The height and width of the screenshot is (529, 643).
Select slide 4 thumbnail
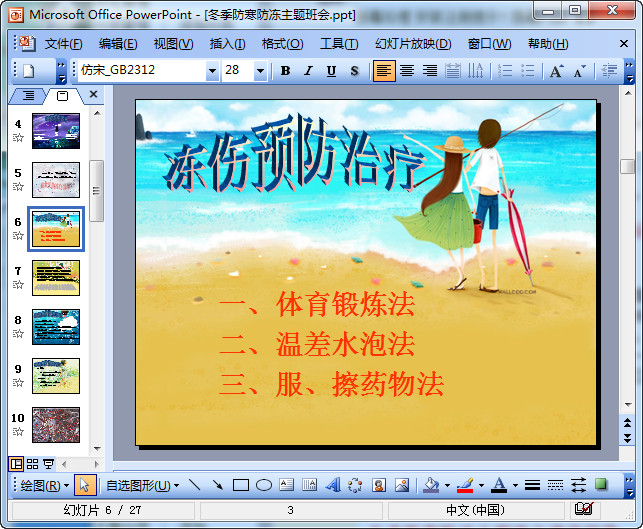56,131
